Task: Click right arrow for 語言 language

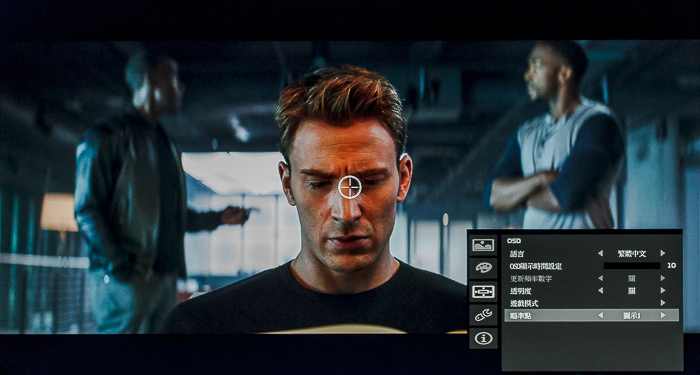Action: tap(663, 253)
